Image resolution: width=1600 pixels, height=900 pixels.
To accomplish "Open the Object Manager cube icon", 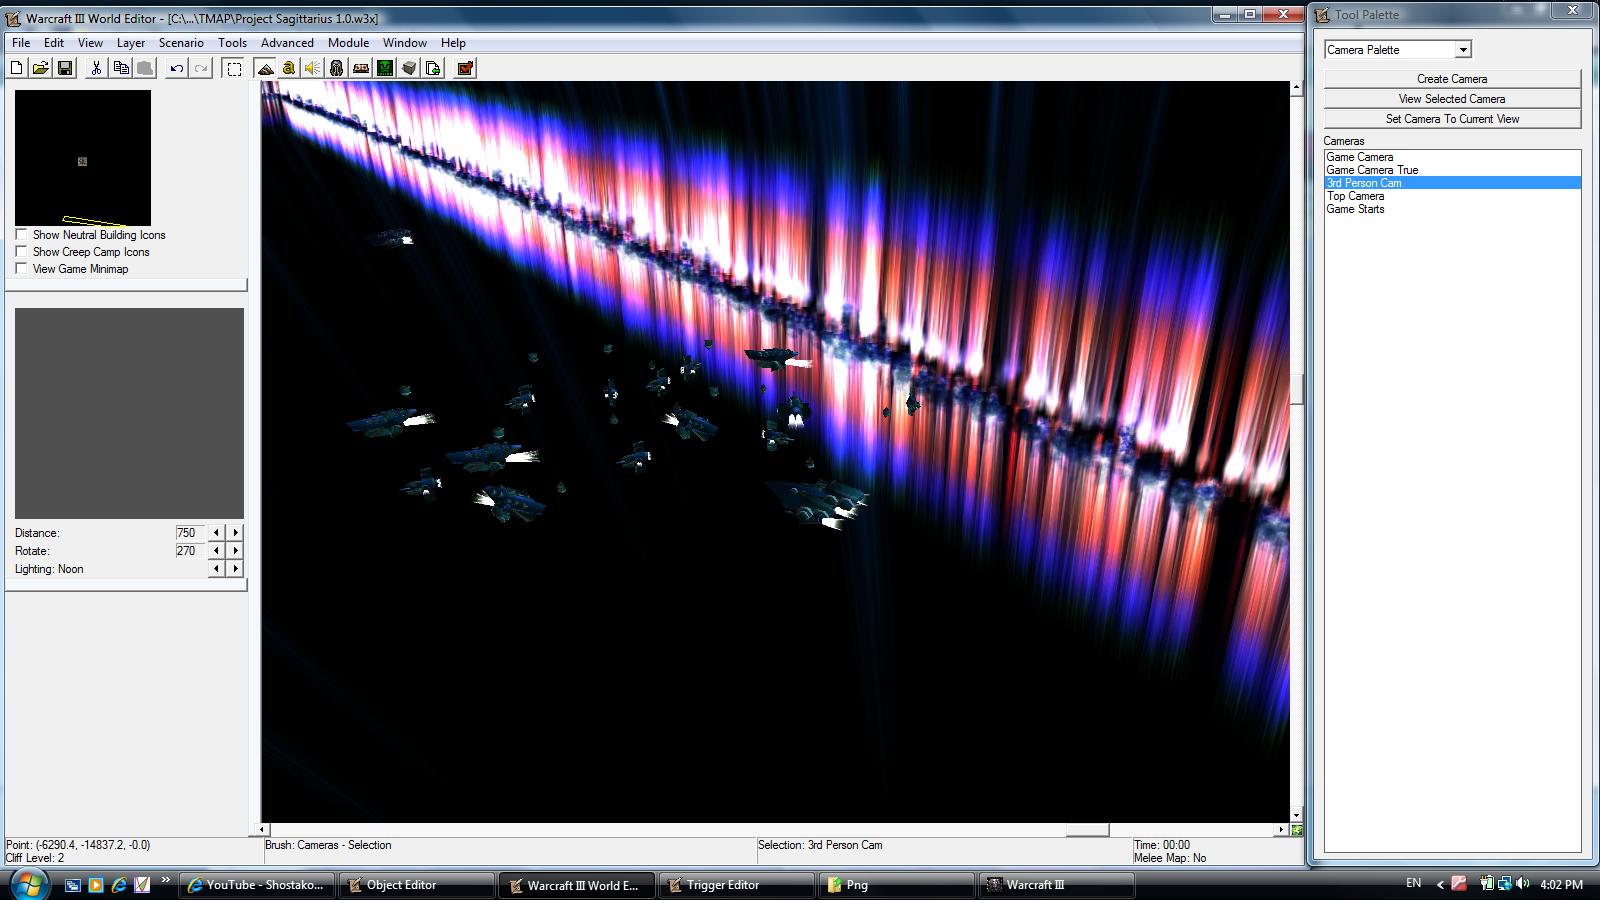I will click(x=409, y=68).
